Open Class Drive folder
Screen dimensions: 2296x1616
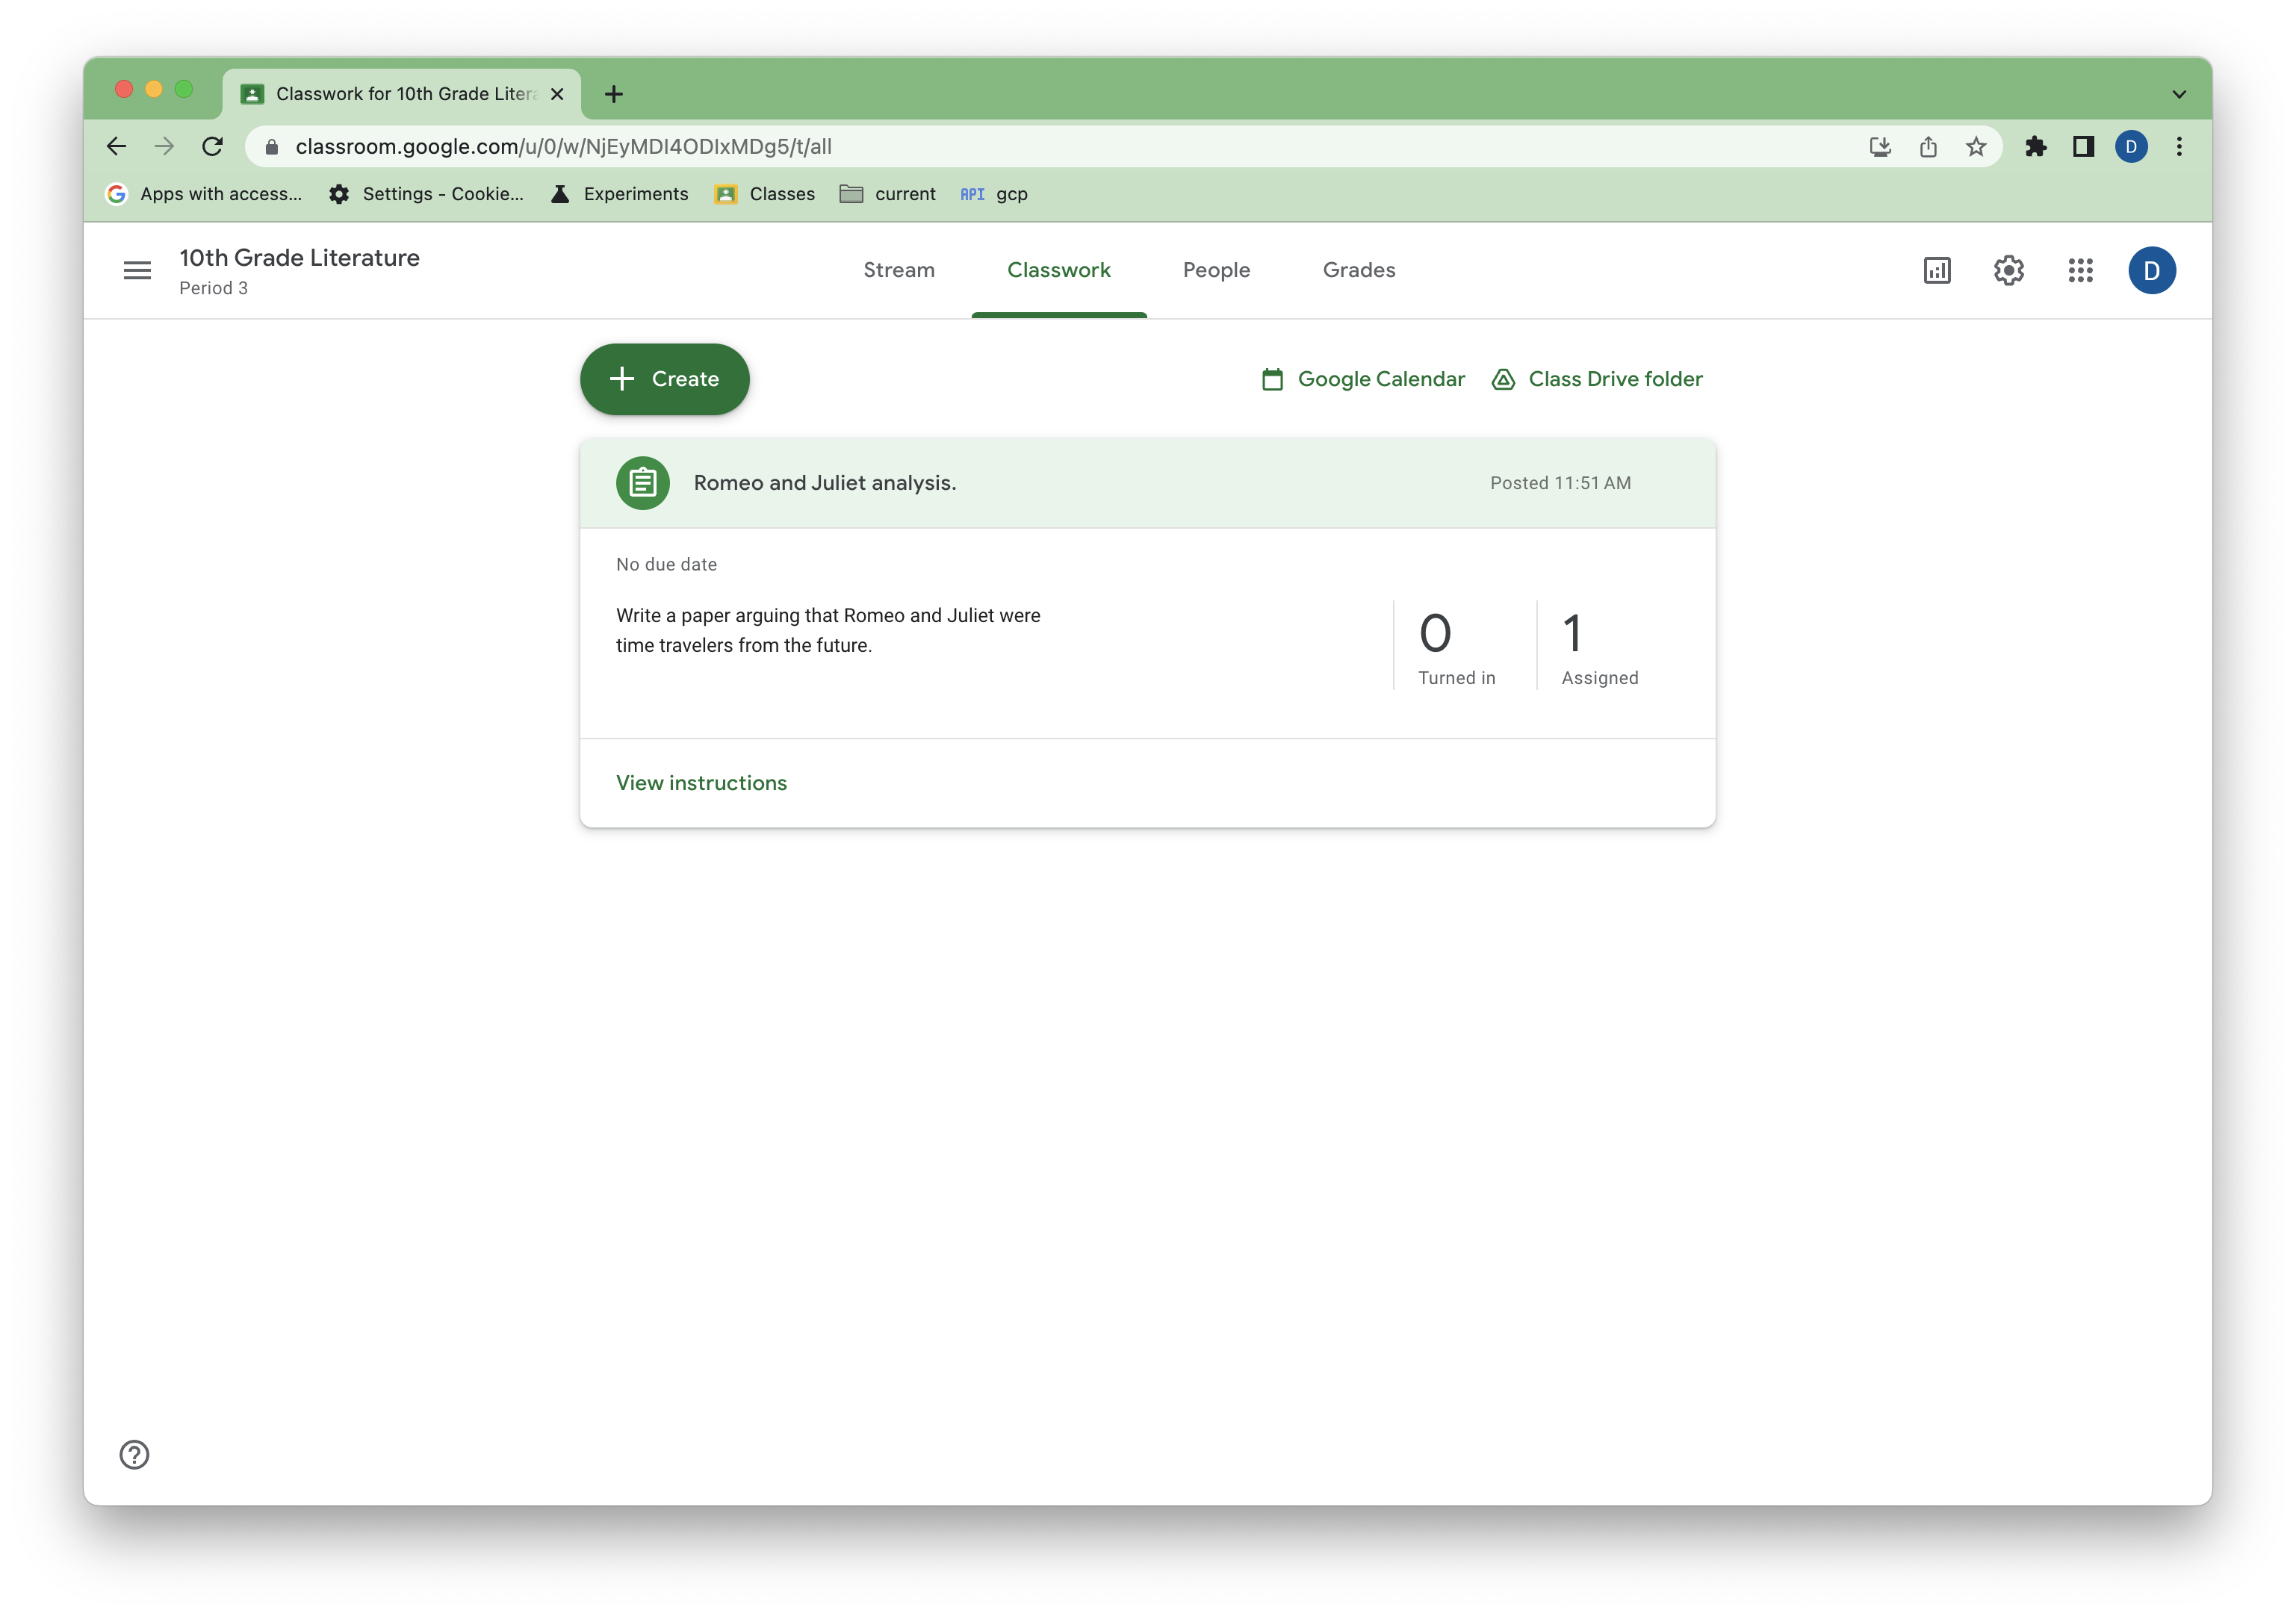point(1595,378)
